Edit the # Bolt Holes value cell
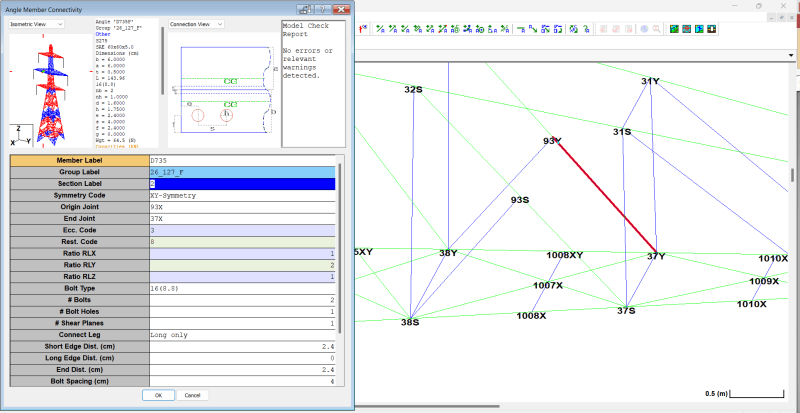Screen dimensions: 800x413 (x=242, y=311)
